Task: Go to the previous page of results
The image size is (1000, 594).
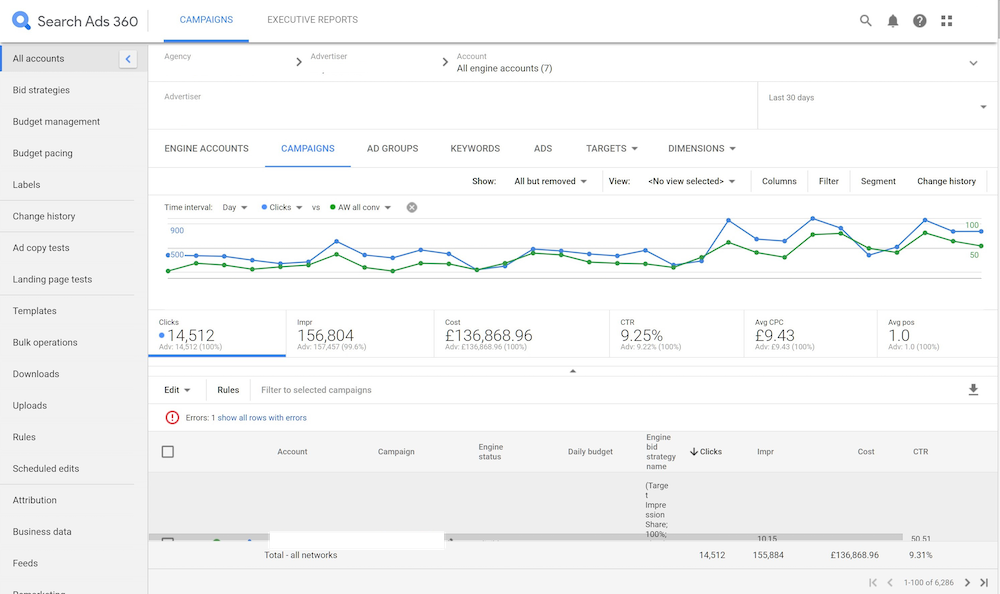Action: pyautogui.click(x=890, y=583)
